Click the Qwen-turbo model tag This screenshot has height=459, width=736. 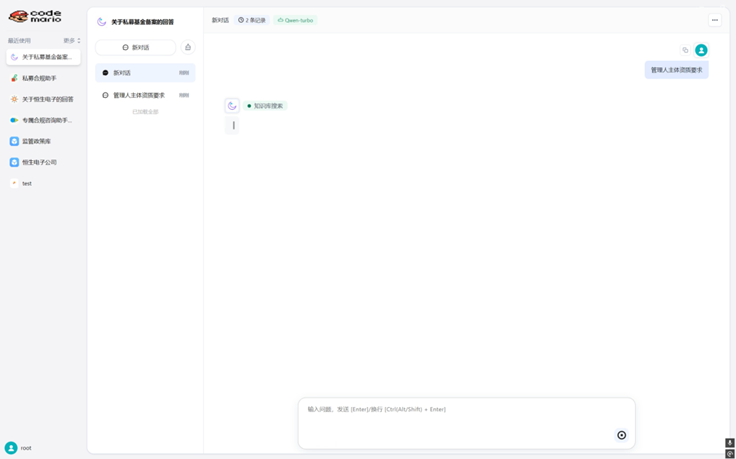pos(295,20)
